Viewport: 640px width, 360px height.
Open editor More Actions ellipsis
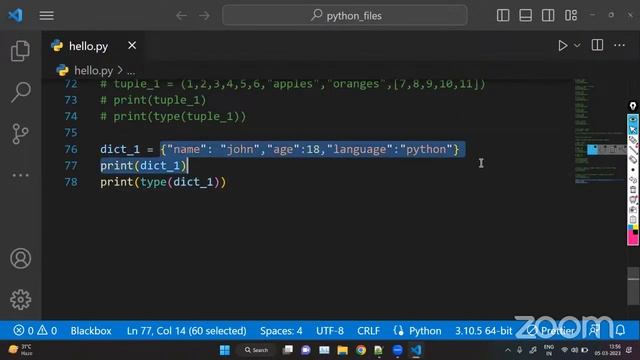click(x=620, y=45)
